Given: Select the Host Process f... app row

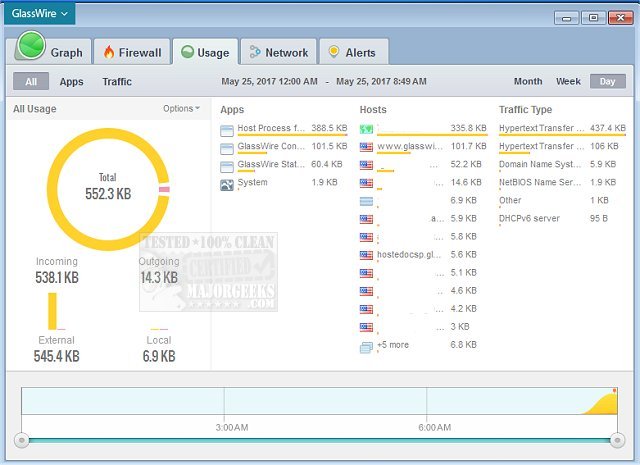Looking at the screenshot, I should (284, 130).
